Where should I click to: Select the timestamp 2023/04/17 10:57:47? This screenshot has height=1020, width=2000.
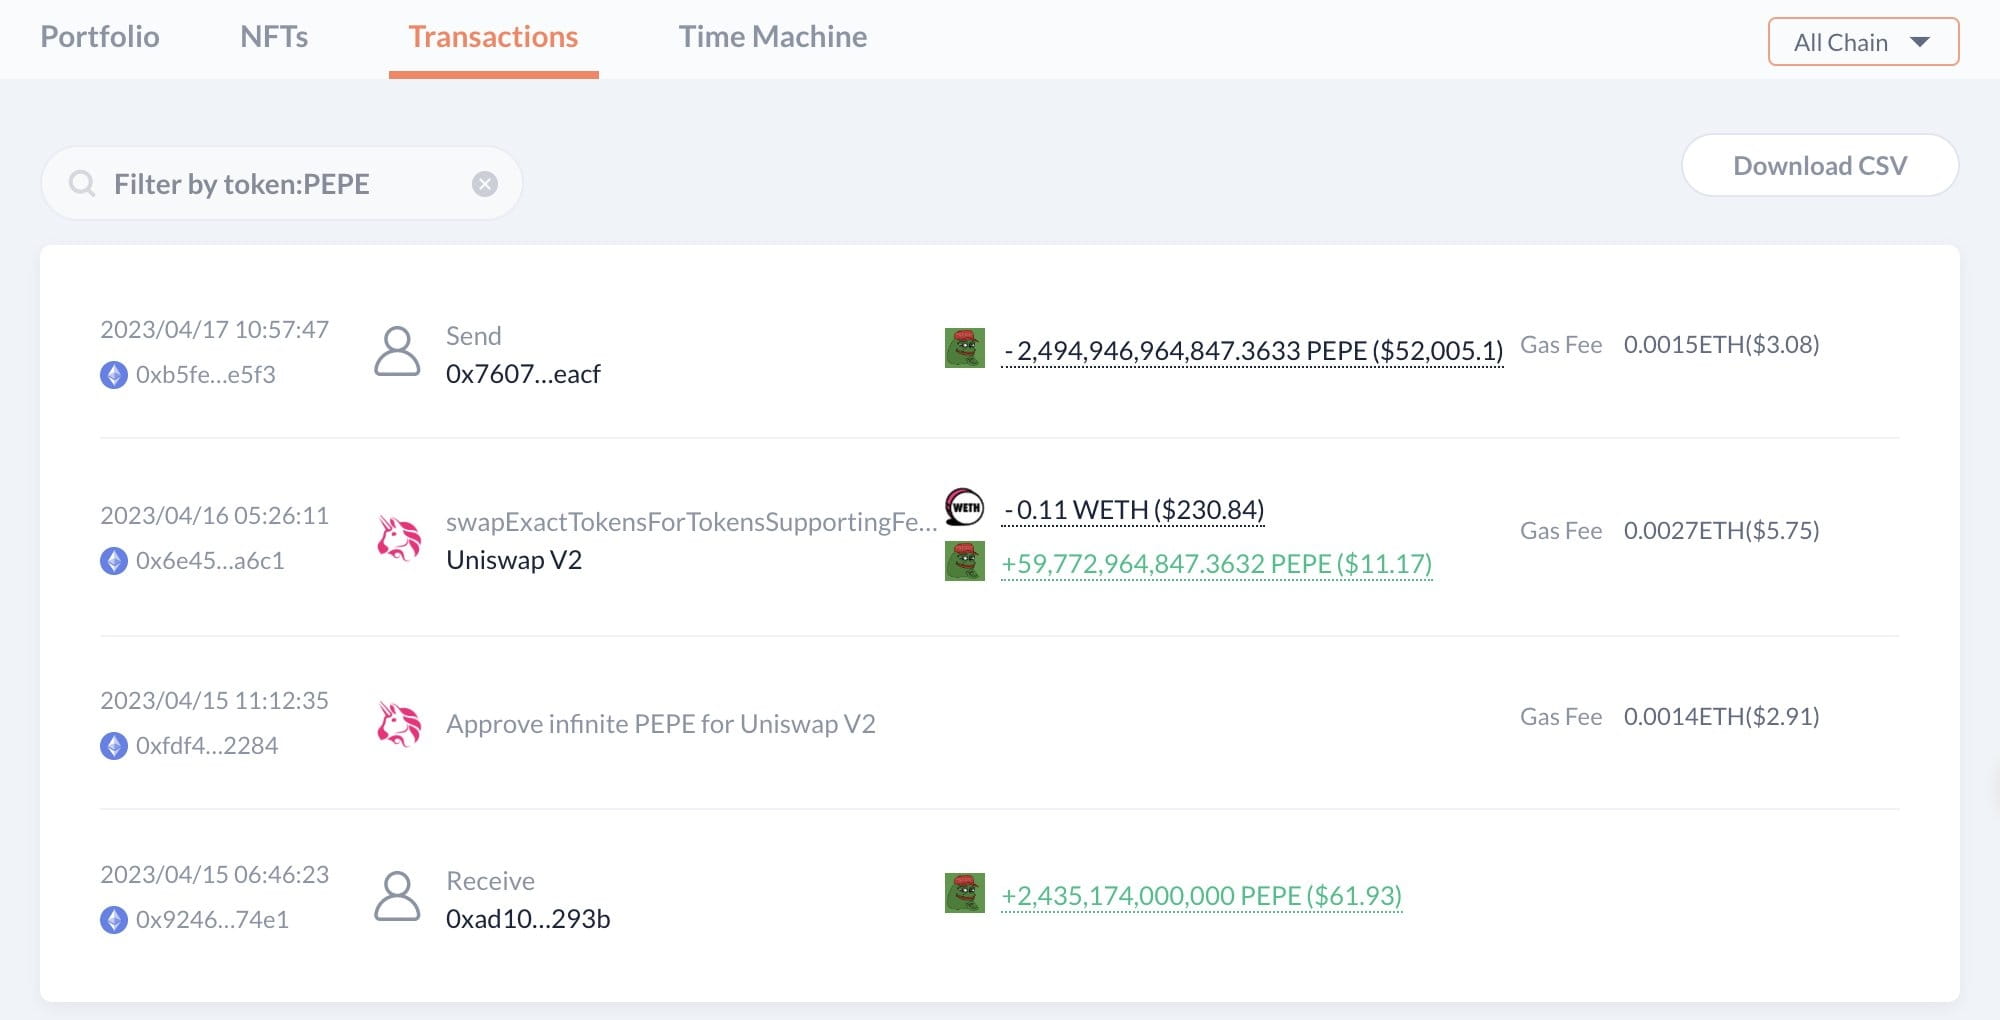click(x=215, y=330)
